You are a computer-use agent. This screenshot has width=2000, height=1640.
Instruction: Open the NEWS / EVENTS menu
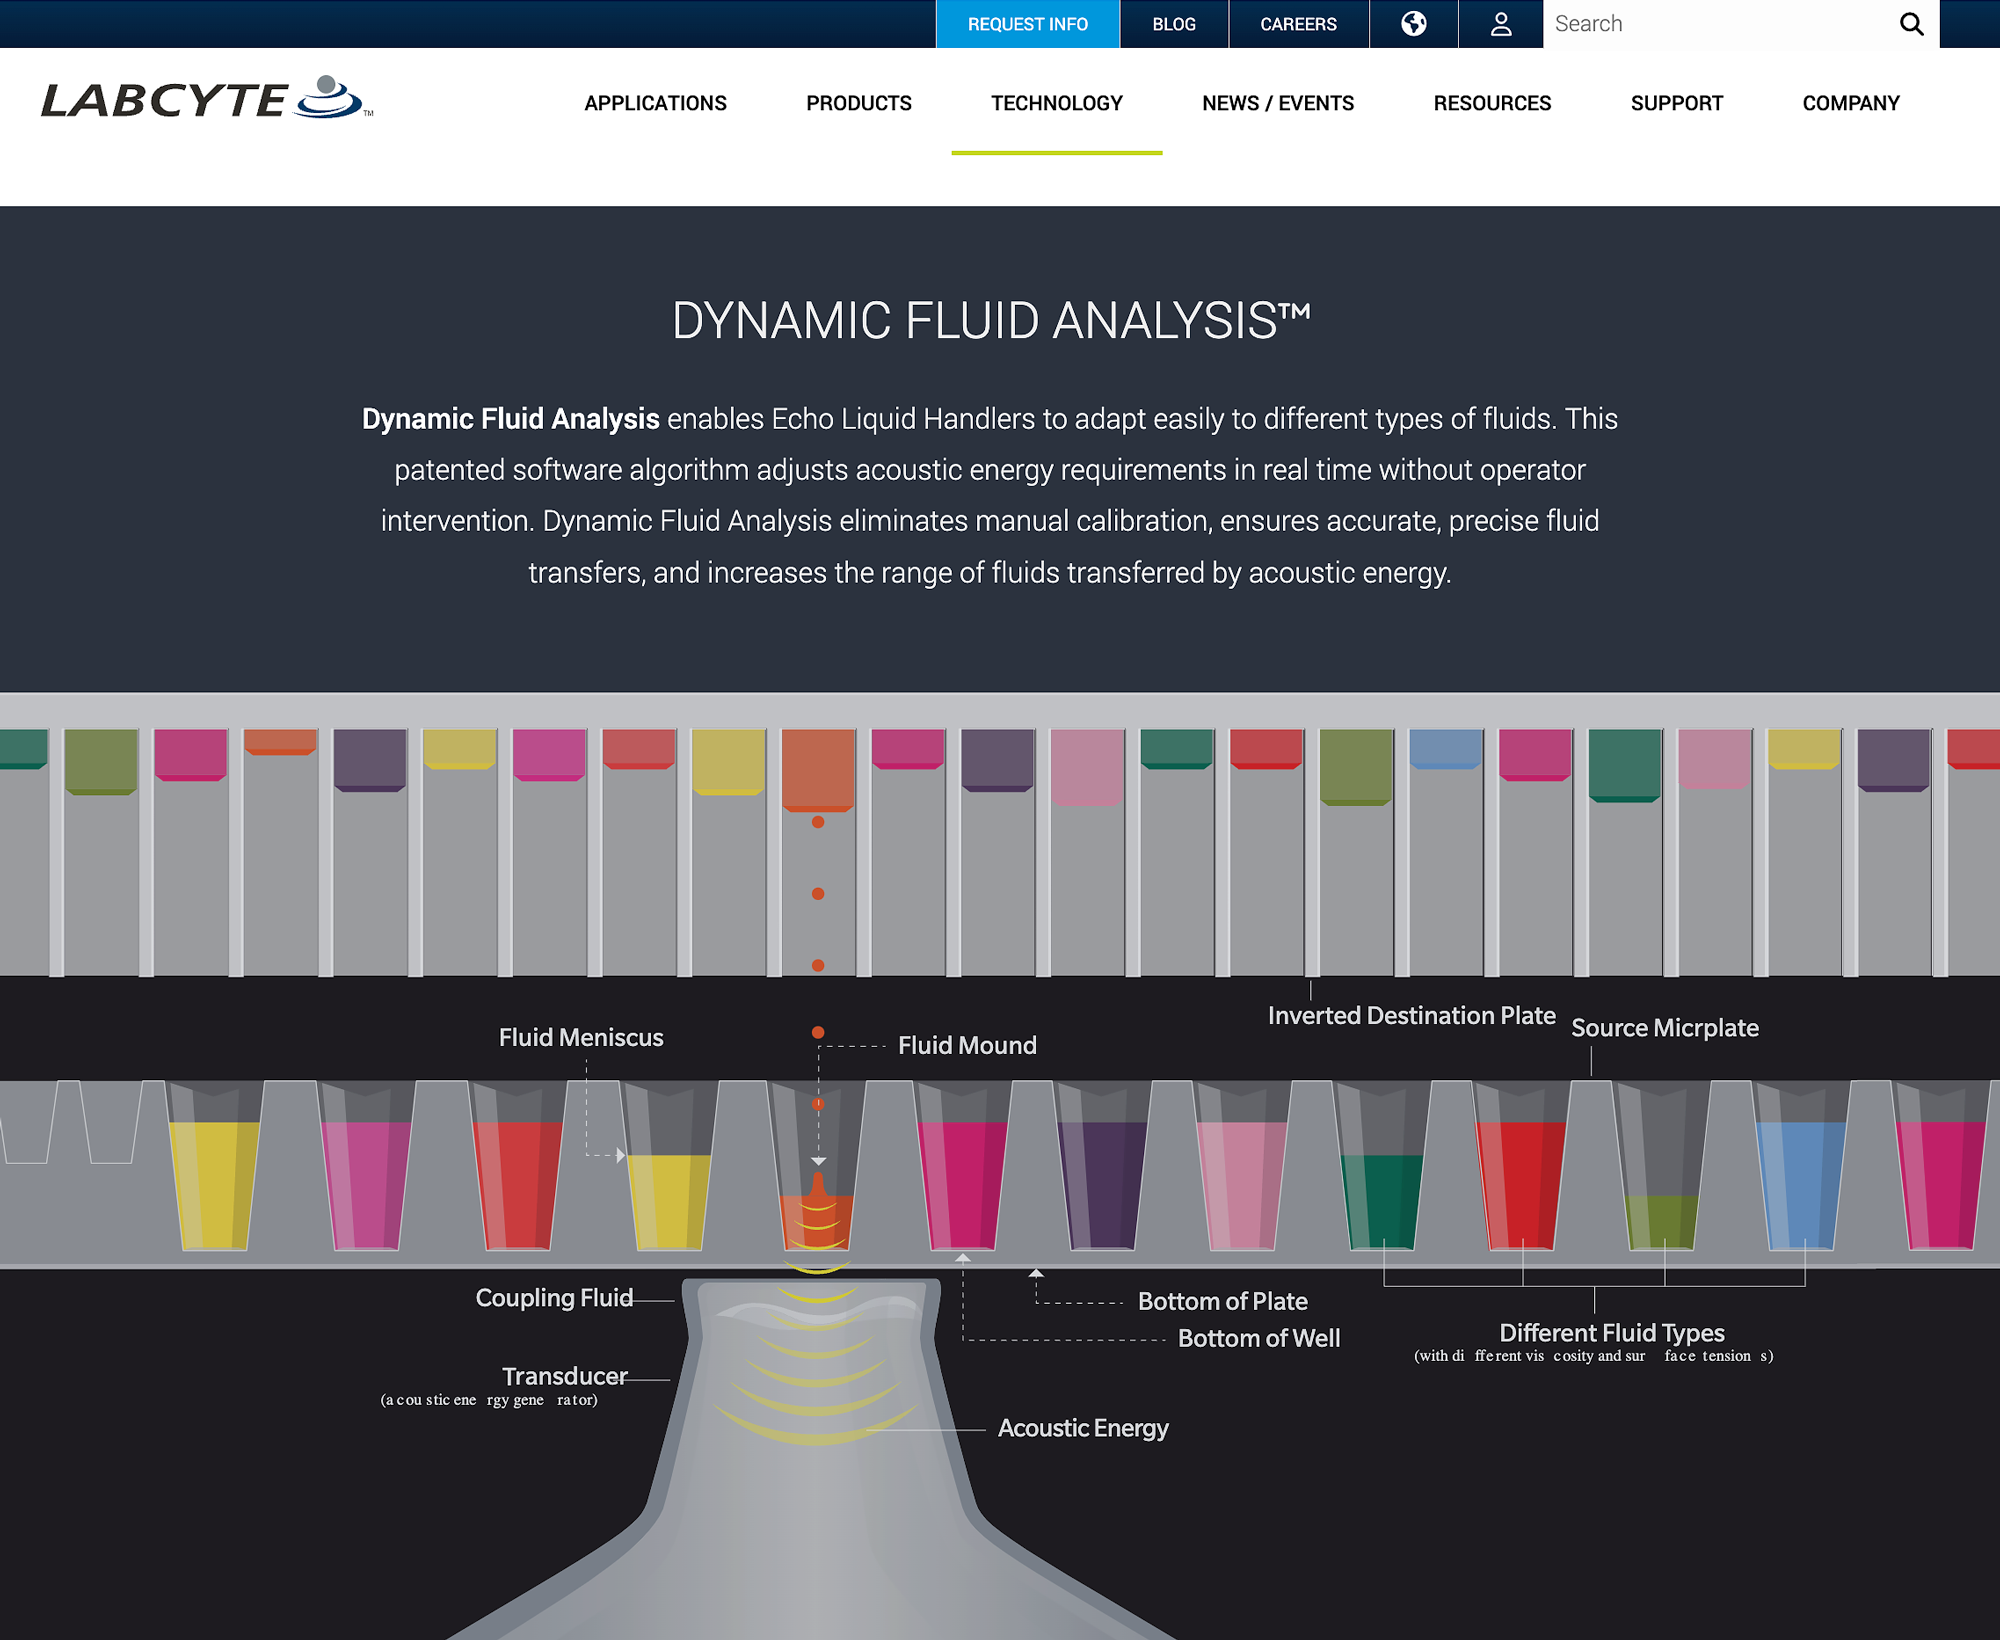(x=1277, y=103)
